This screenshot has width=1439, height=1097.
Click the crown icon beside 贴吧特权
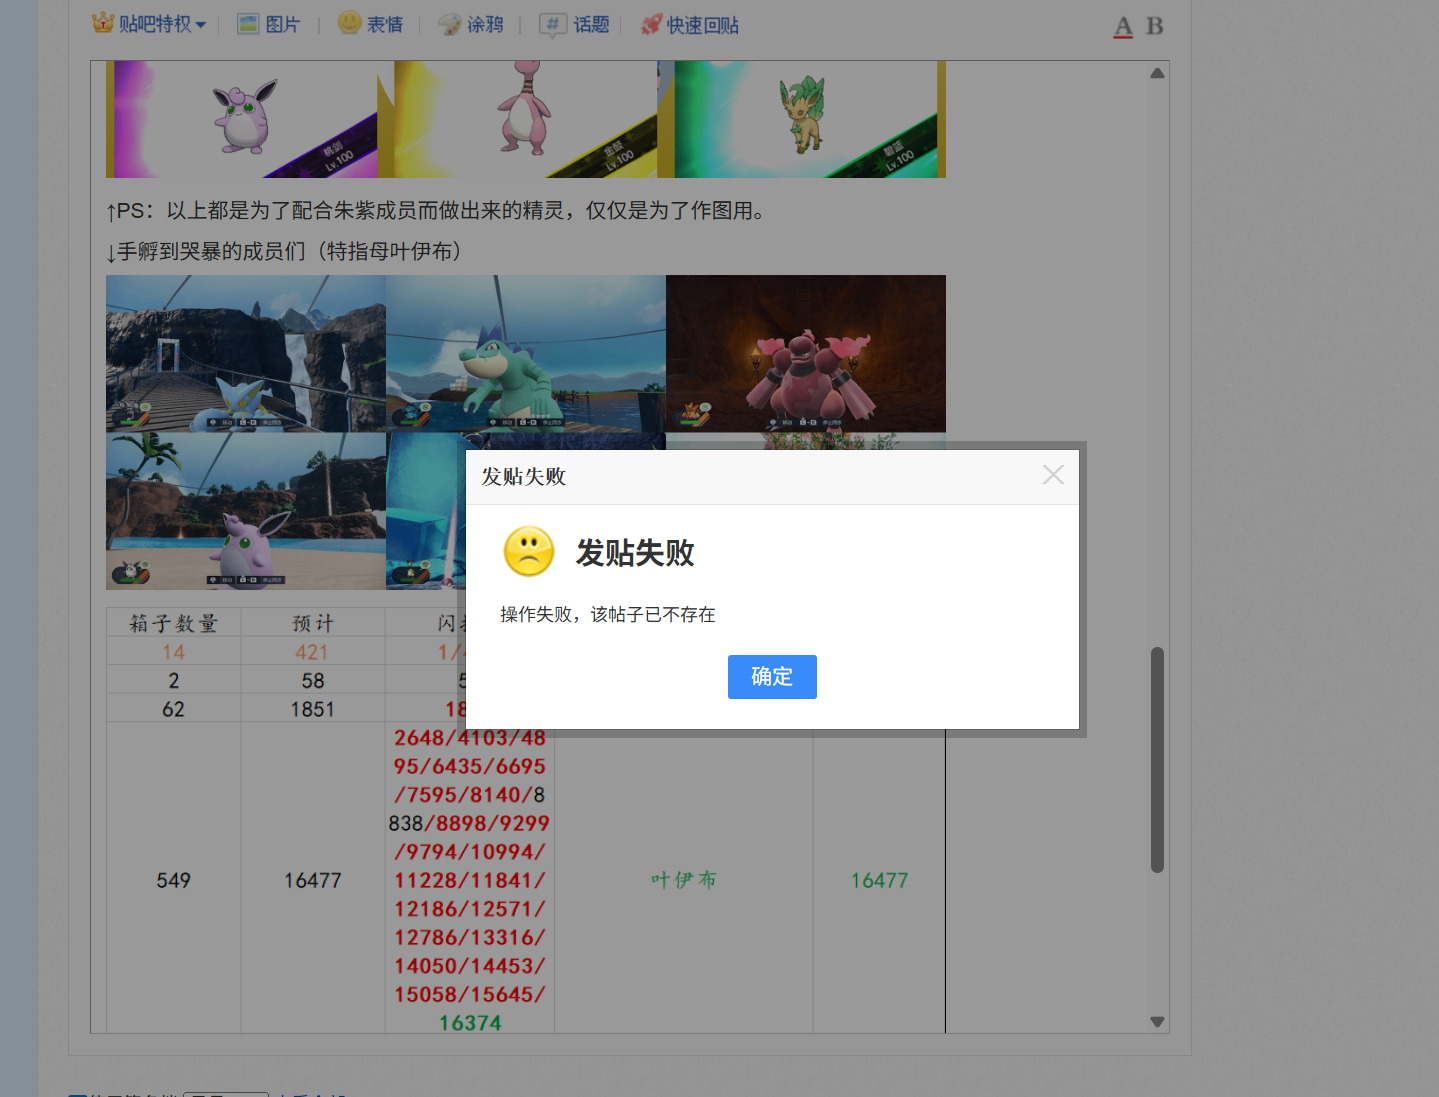click(x=103, y=23)
